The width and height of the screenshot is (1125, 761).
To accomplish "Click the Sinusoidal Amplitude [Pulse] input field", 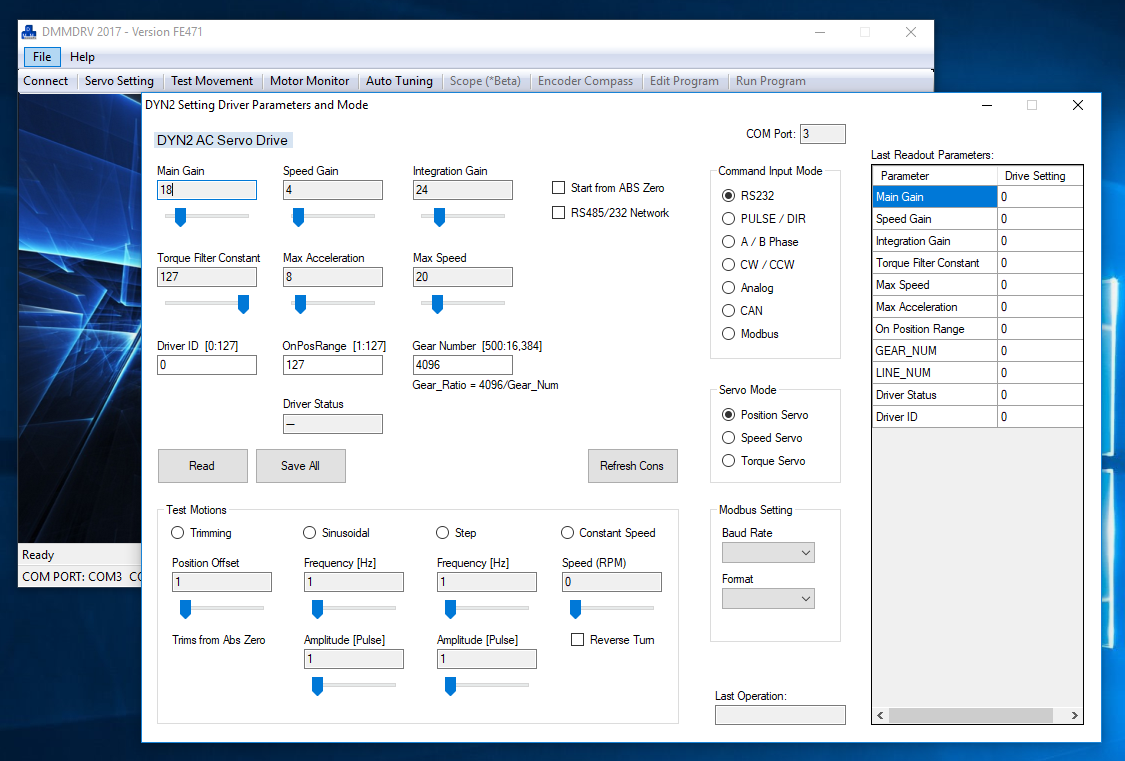I will pos(354,659).
